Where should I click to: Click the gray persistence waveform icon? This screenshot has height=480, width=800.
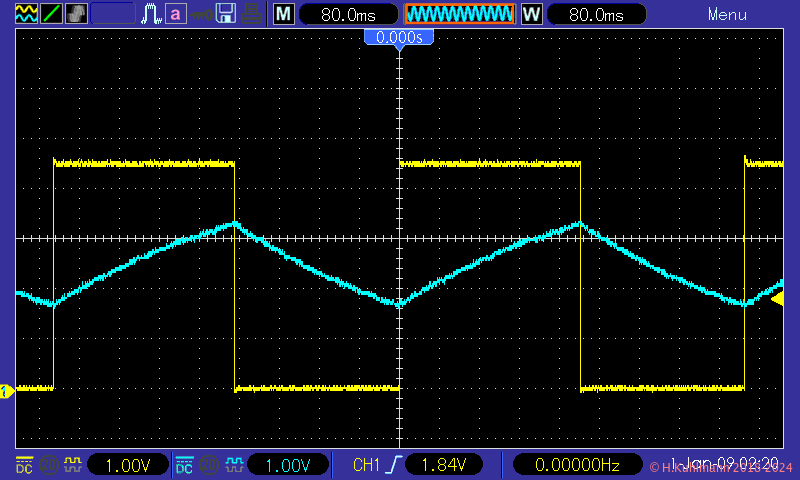coord(76,14)
